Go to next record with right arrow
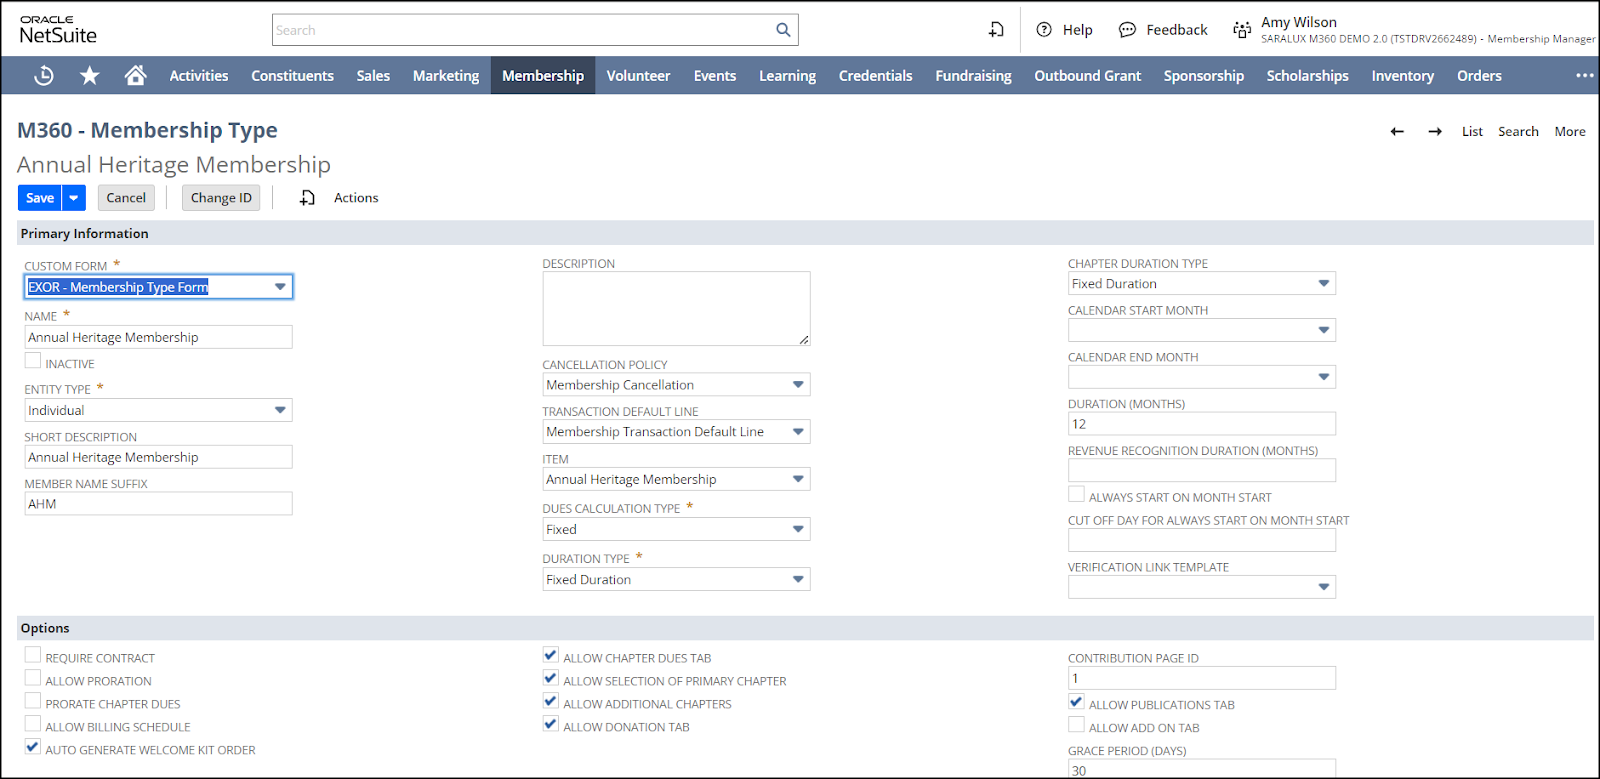1600x779 pixels. [x=1435, y=132]
